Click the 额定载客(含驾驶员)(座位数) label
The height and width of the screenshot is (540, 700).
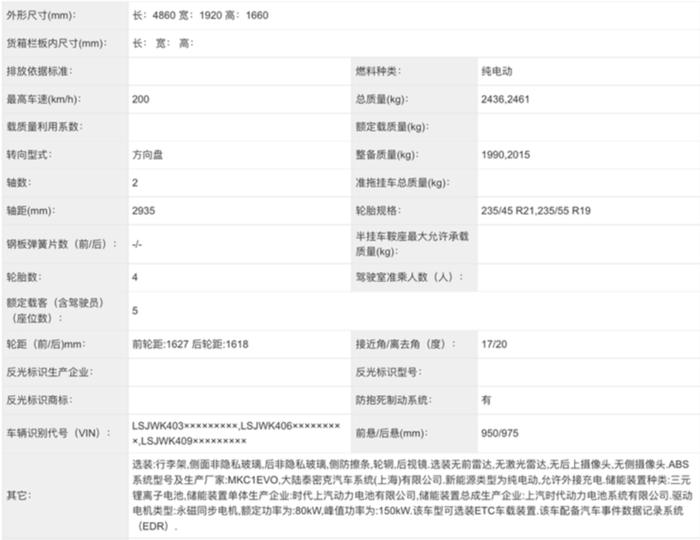coord(55,311)
